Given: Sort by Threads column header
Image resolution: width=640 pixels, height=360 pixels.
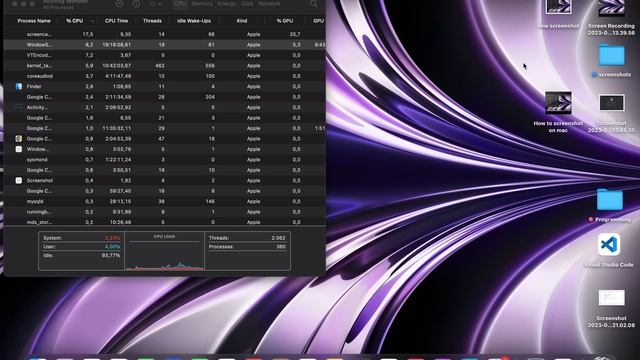Looking at the screenshot, I should [x=152, y=21].
